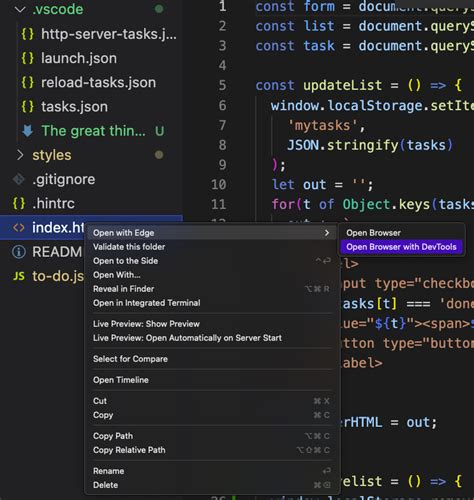Open the .gitignore file
Image resolution: width=474 pixels, height=500 pixels.
point(63,179)
